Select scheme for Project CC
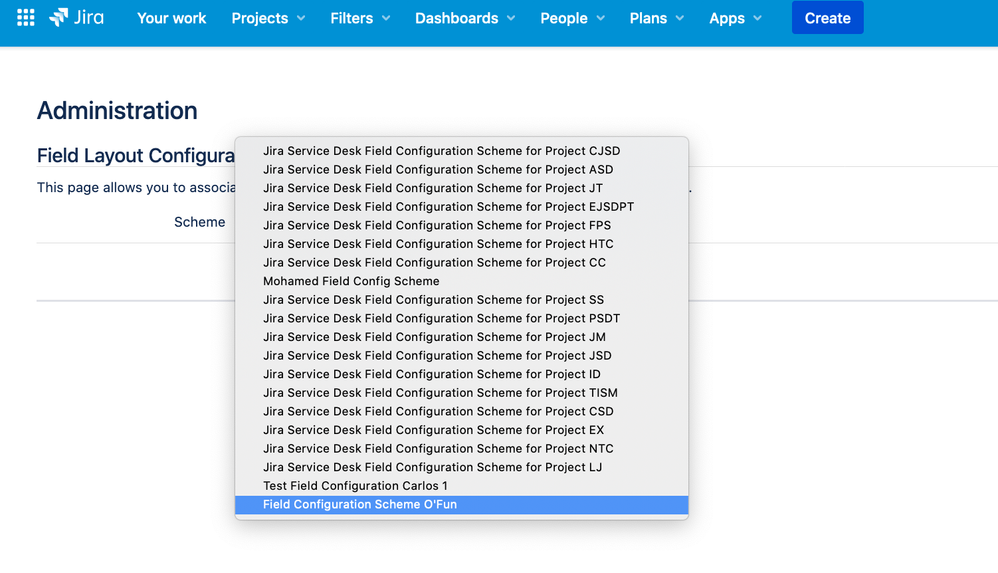The image size is (998, 573). 461,262
